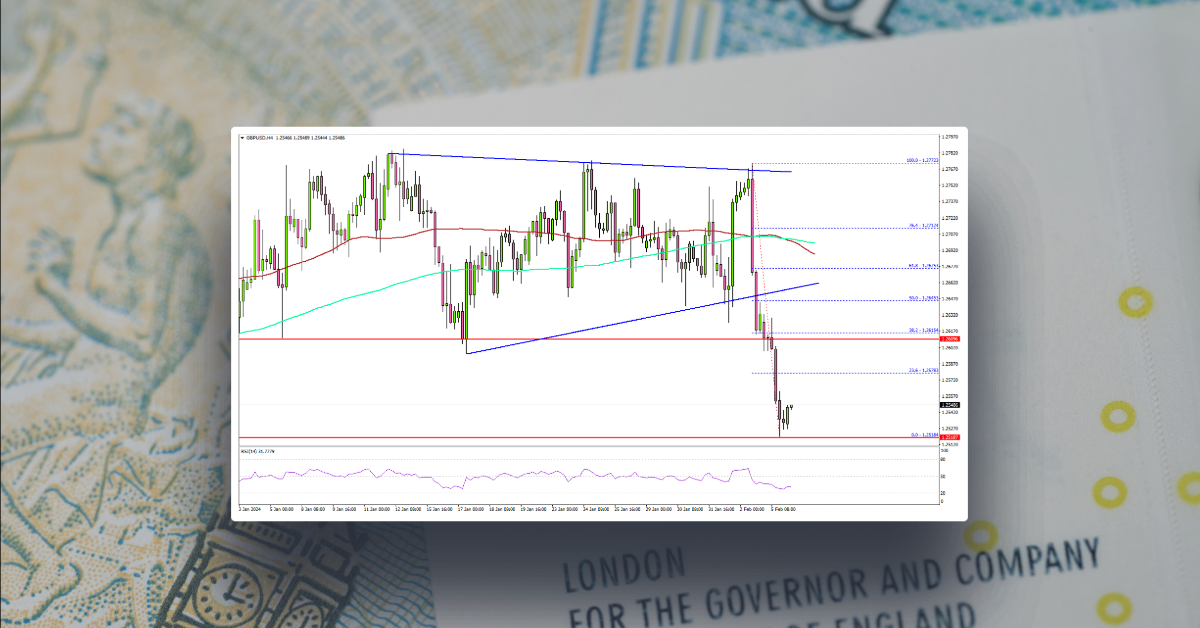1200x628 pixels.
Task: Click the red horizontal support line
Action: pyautogui.click(x=400, y=338)
